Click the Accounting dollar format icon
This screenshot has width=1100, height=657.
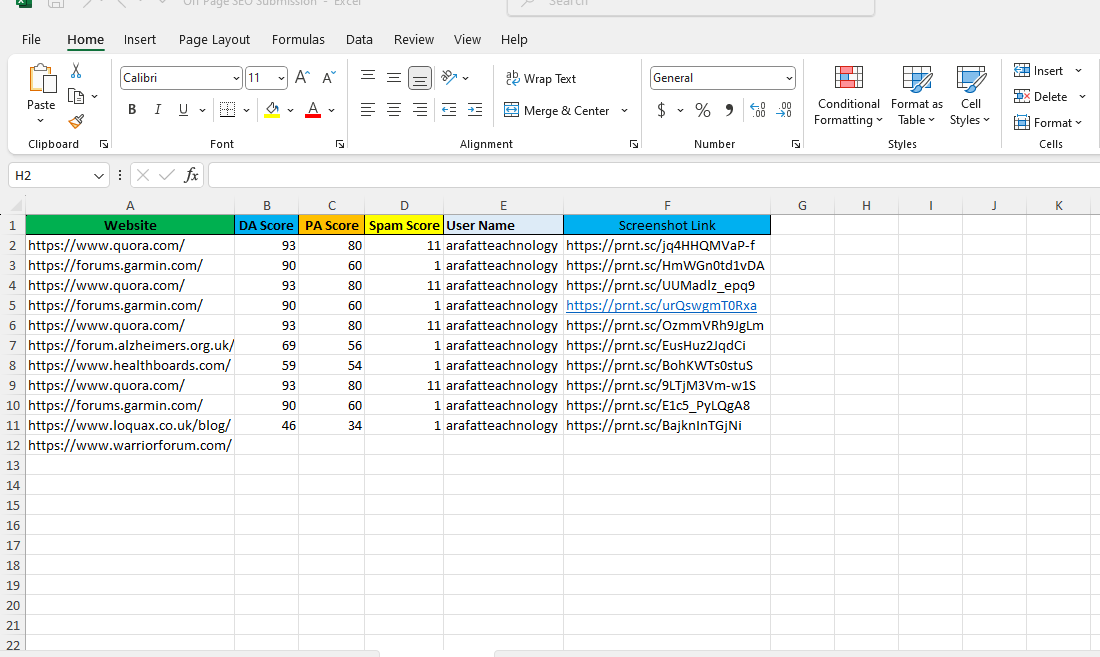point(661,110)
